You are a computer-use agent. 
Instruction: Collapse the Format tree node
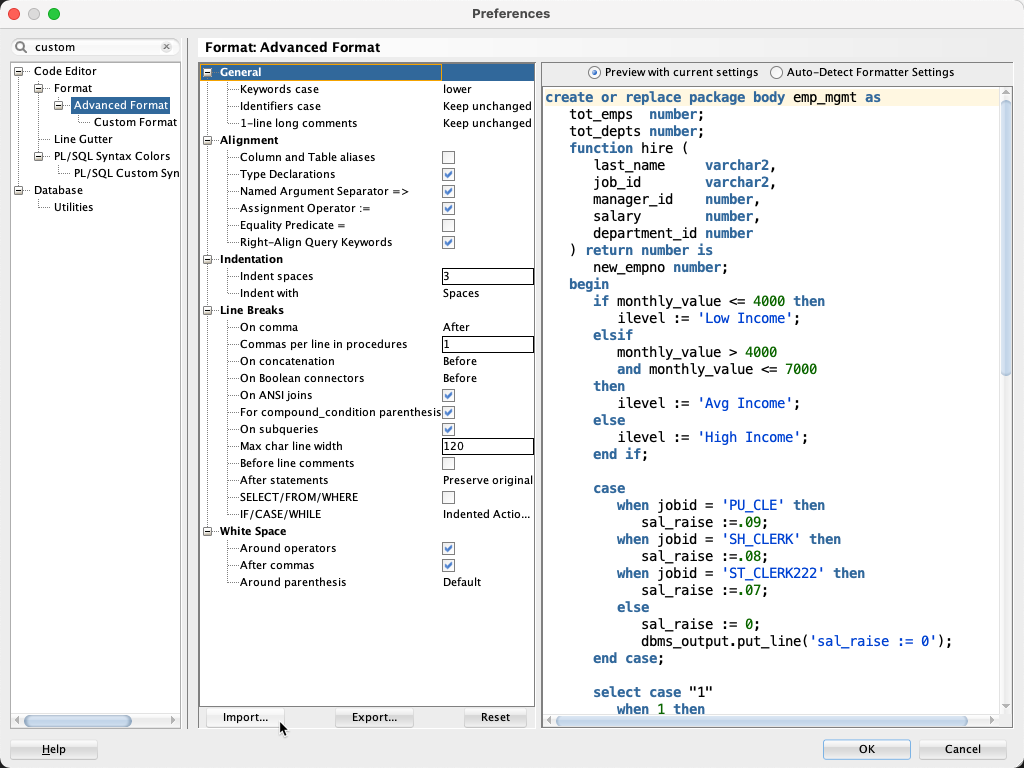click(39, 88)
